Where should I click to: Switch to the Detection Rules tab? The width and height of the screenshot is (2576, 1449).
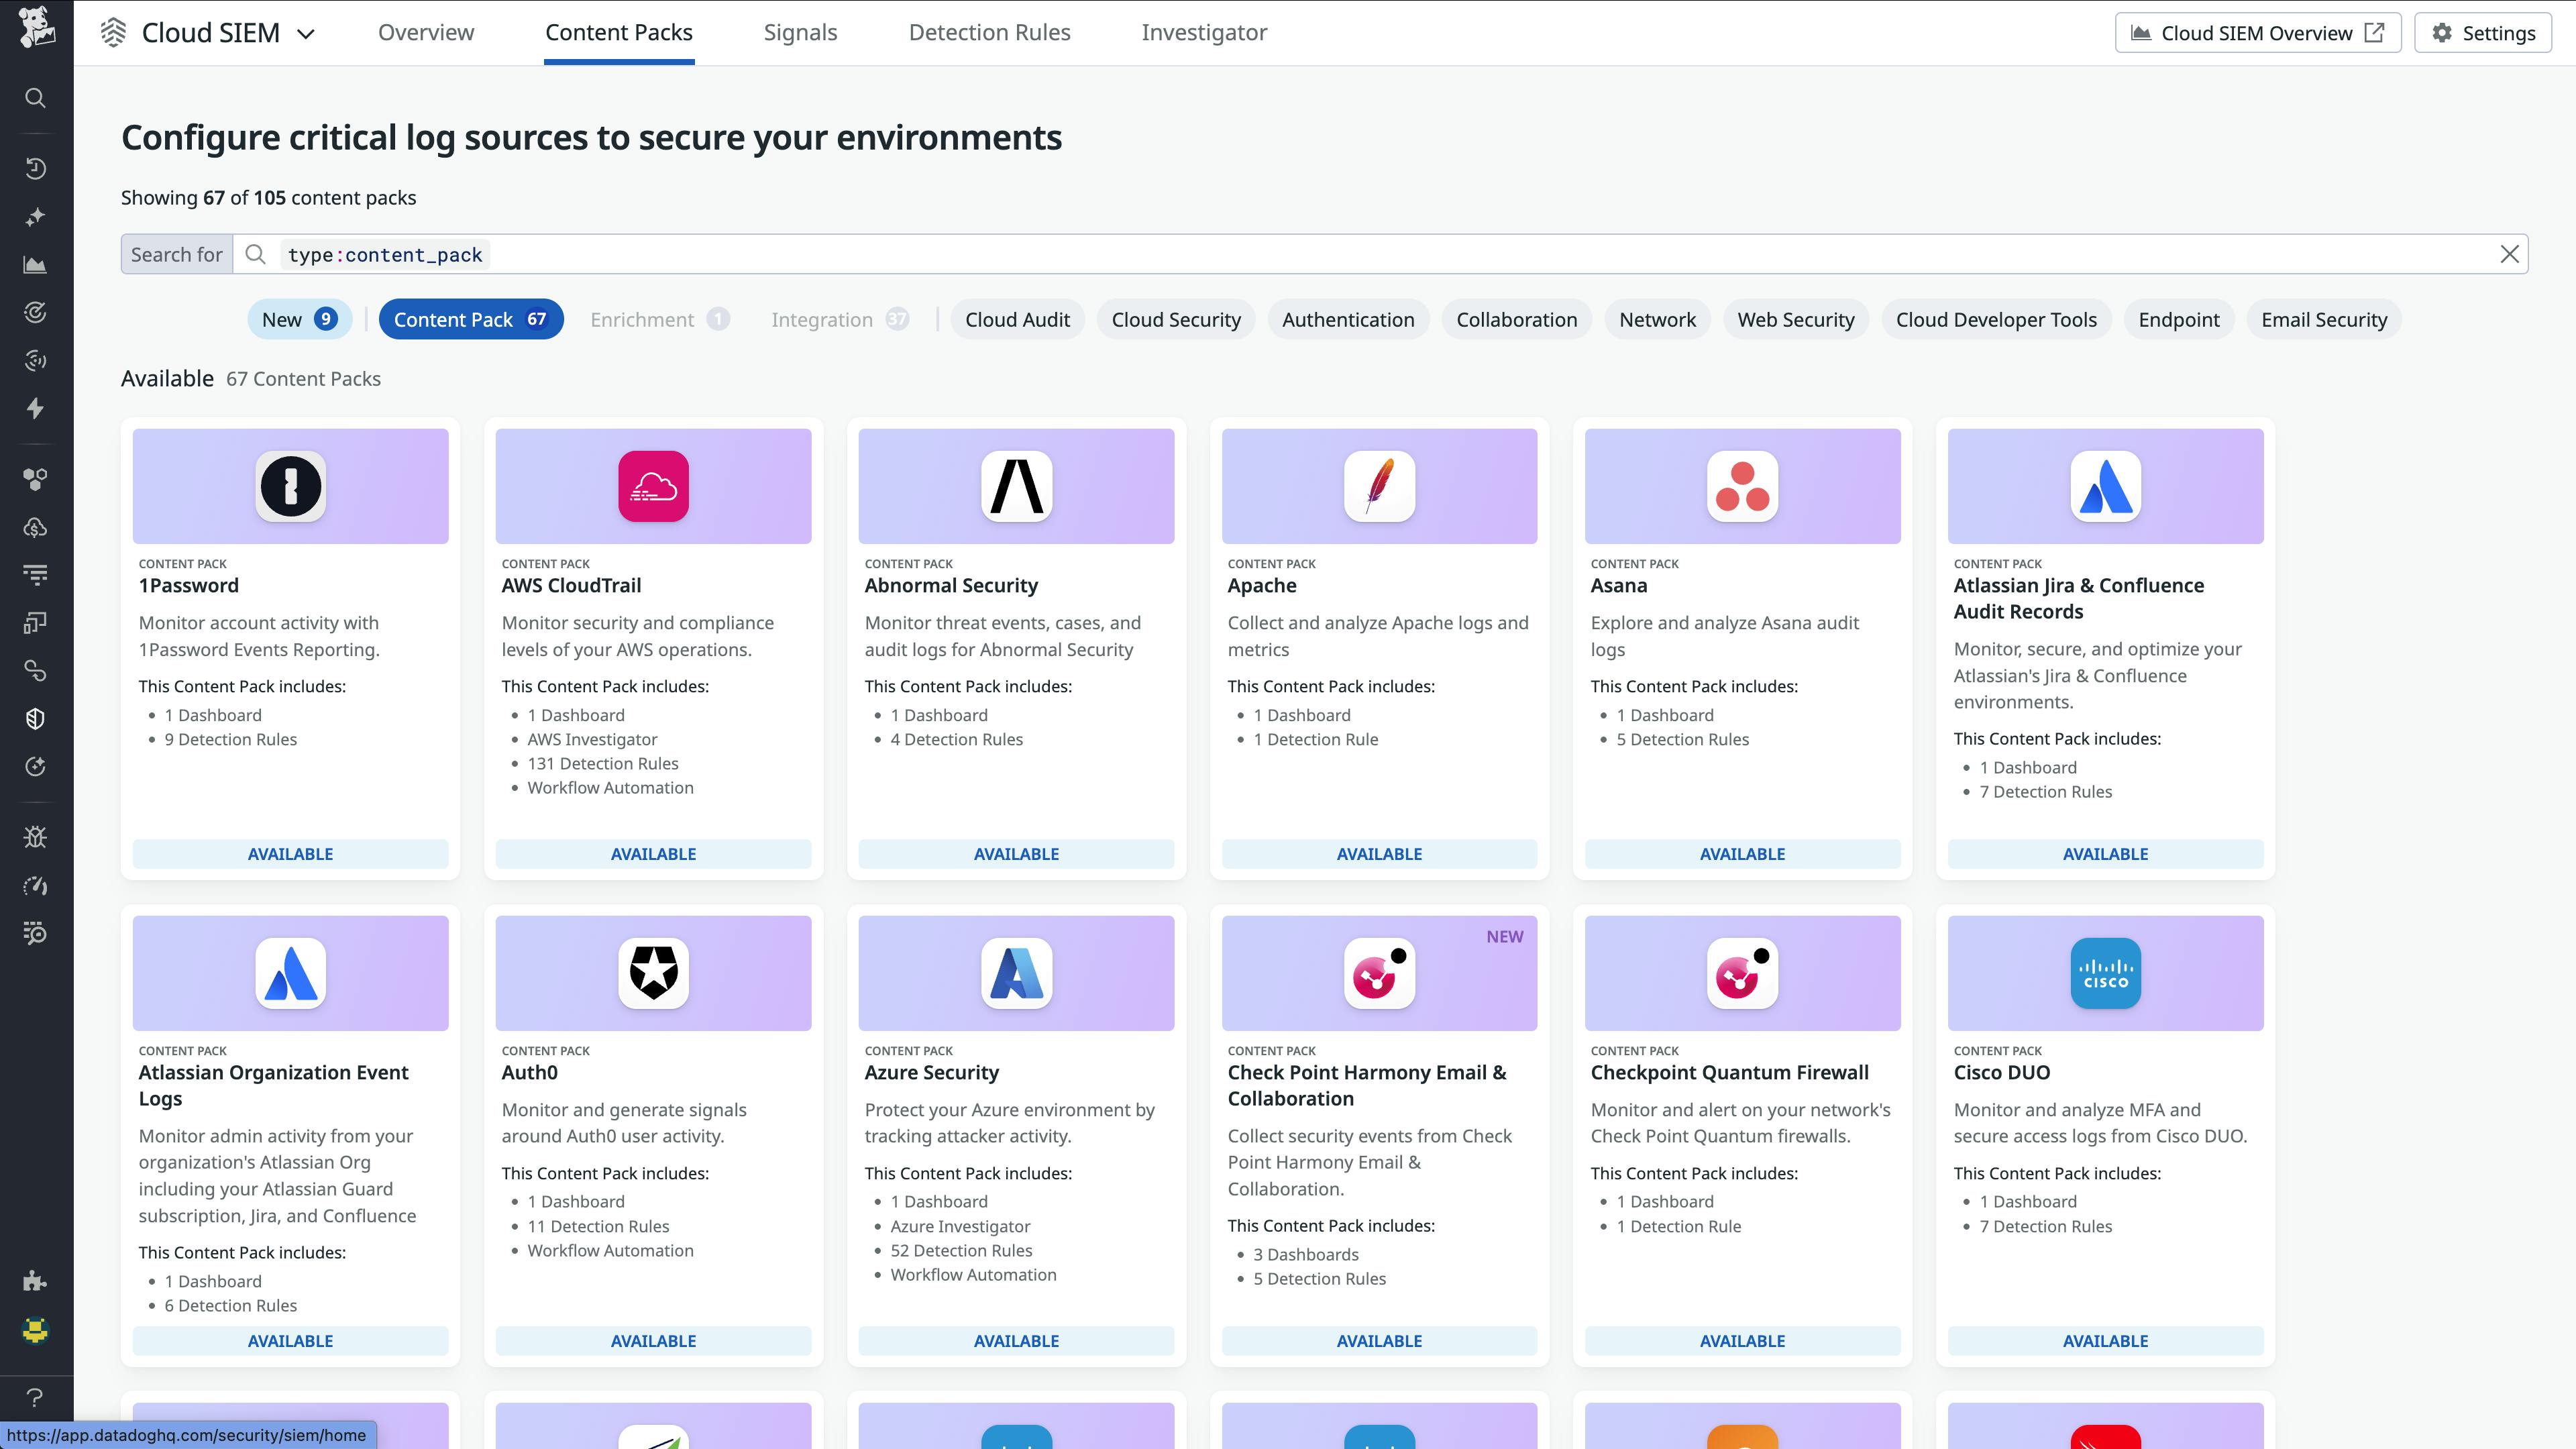(989, 32)
